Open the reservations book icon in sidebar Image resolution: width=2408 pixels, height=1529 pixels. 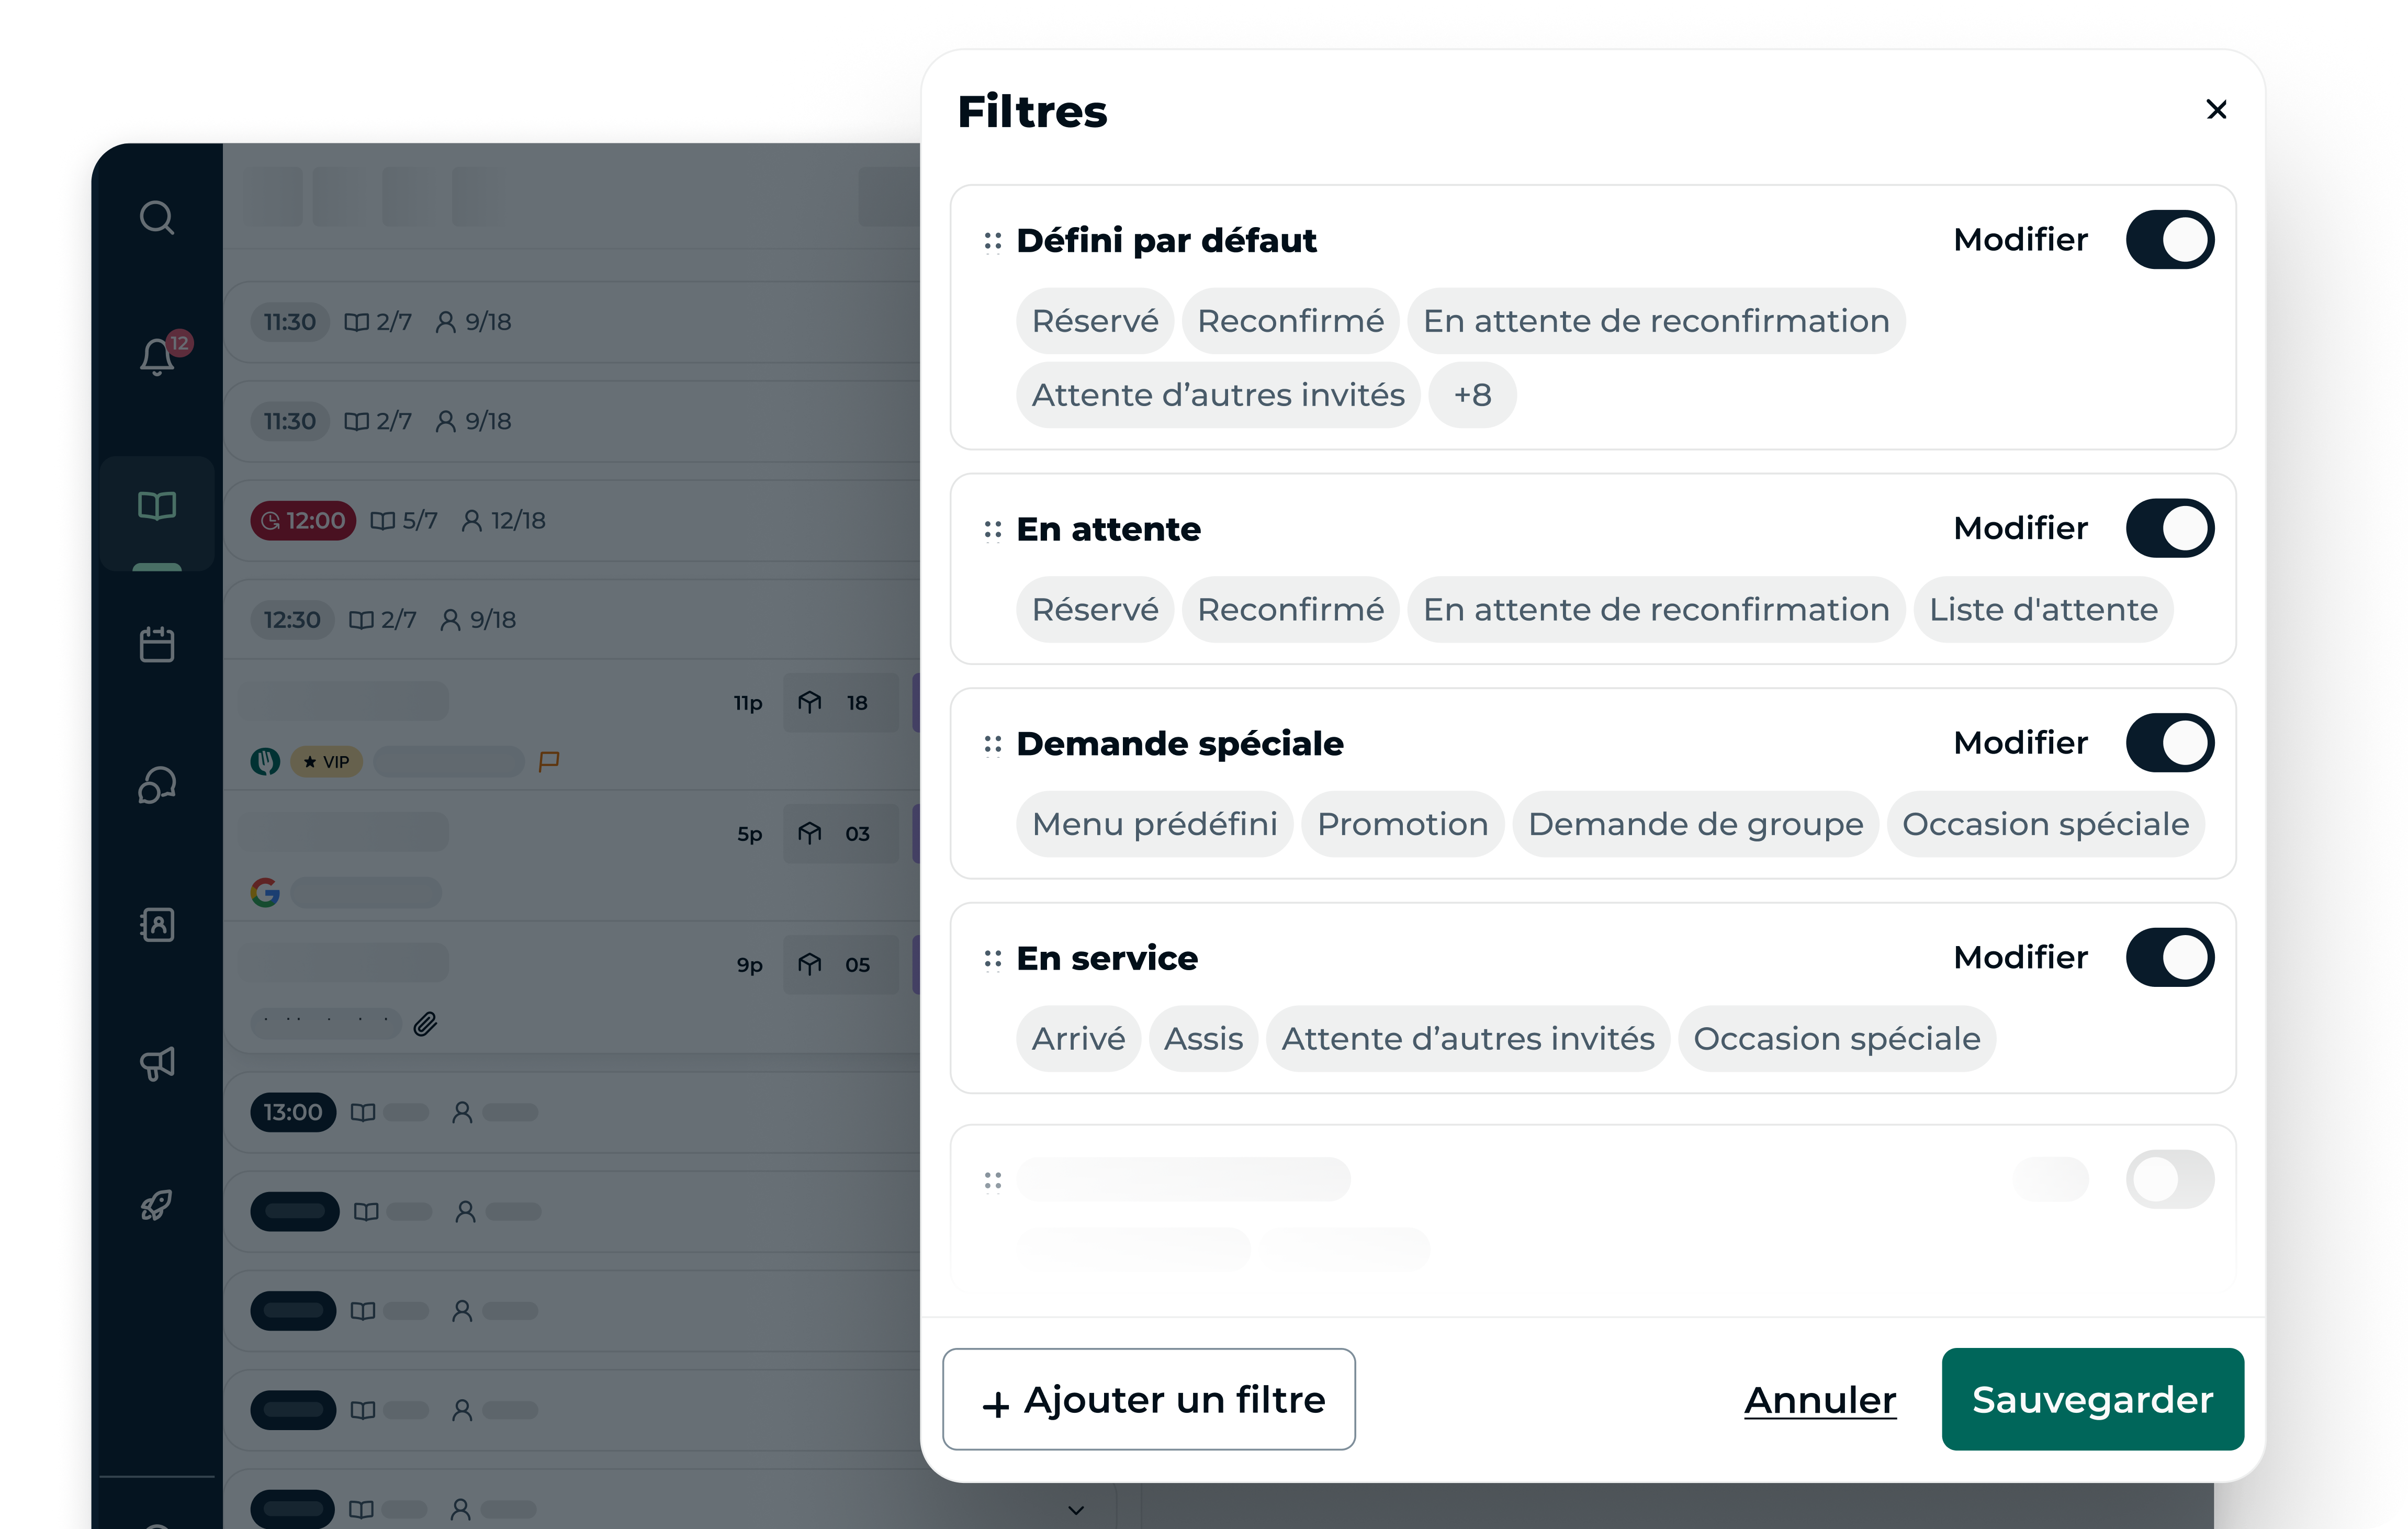pyautogui.click(x=157, y=506)
